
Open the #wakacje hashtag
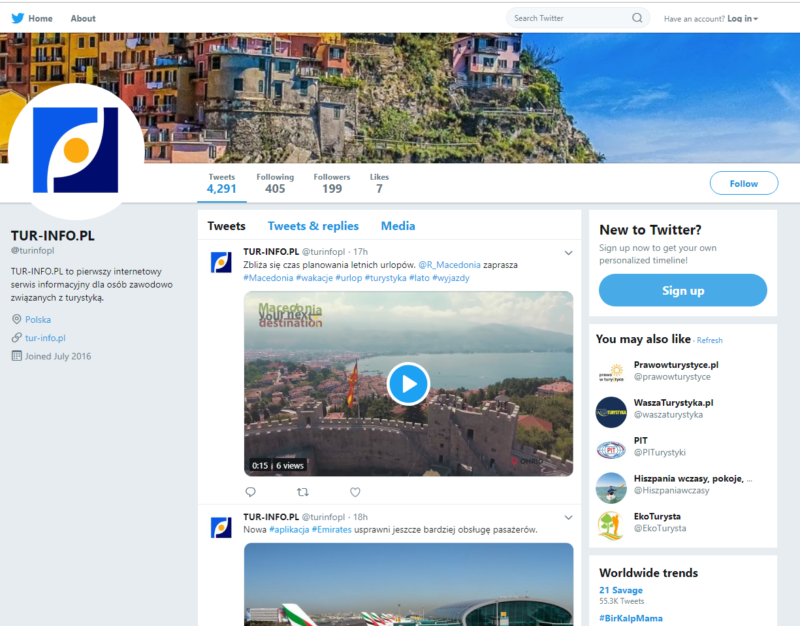click(x=314, y=278)
